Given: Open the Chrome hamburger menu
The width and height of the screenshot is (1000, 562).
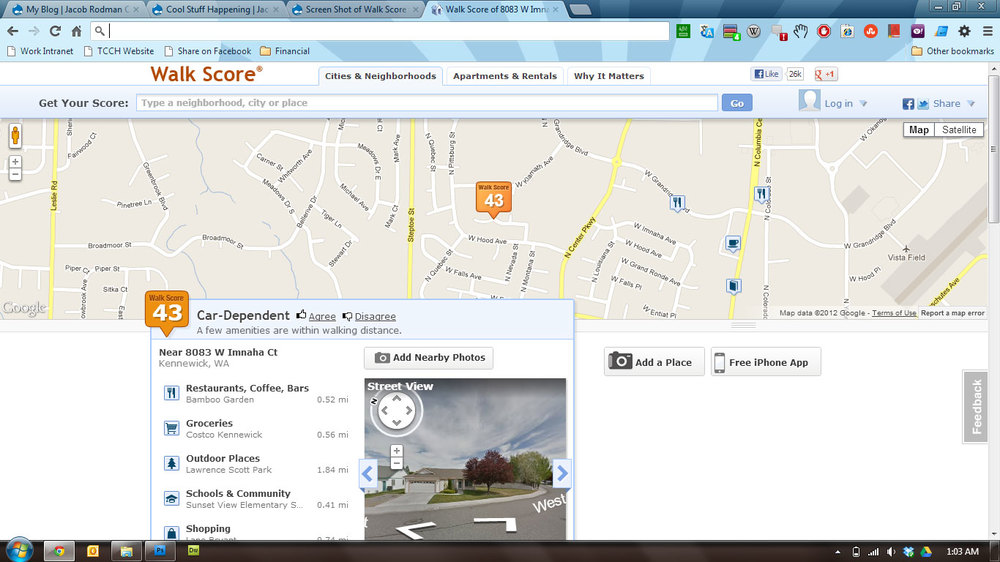Looking at the screenshot, I should click(x=987, y=31).
